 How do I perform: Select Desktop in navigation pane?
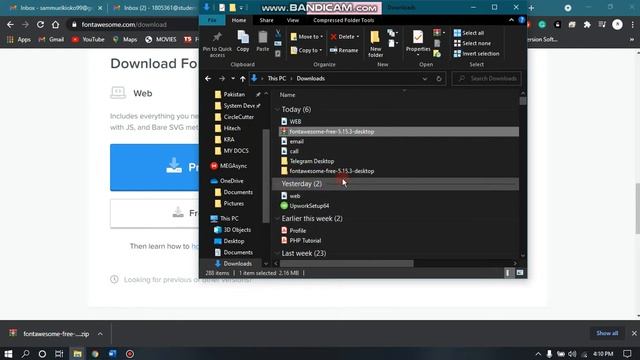[x=233, y=241]
